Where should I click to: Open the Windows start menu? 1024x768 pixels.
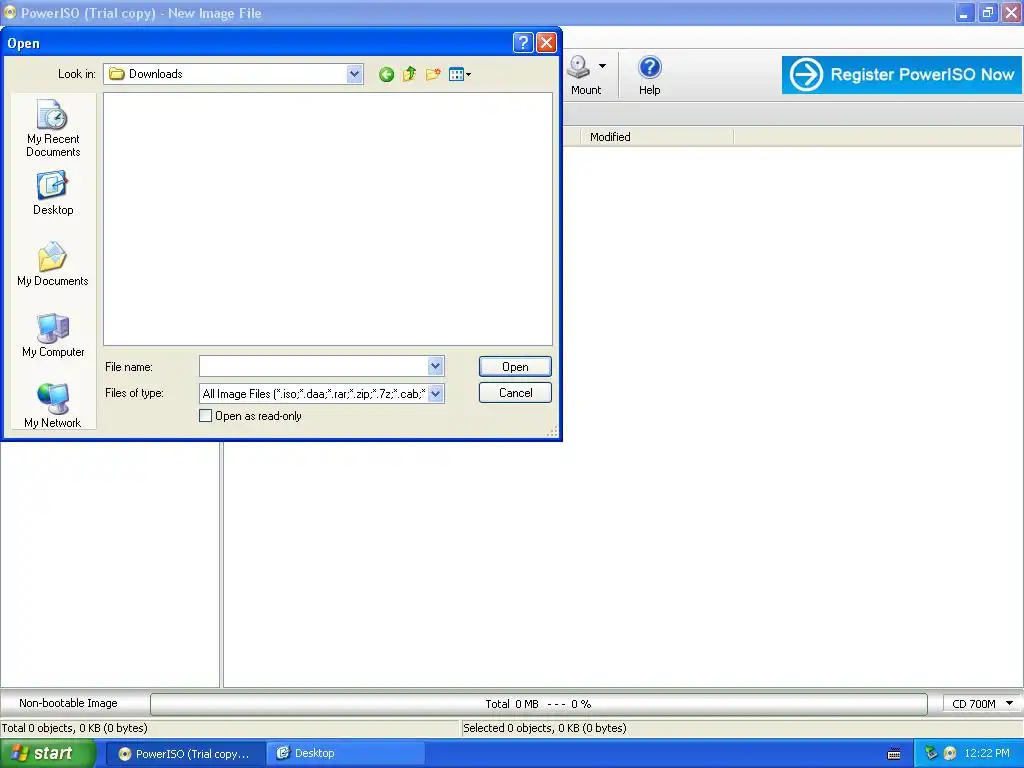[x=48, y=753]
